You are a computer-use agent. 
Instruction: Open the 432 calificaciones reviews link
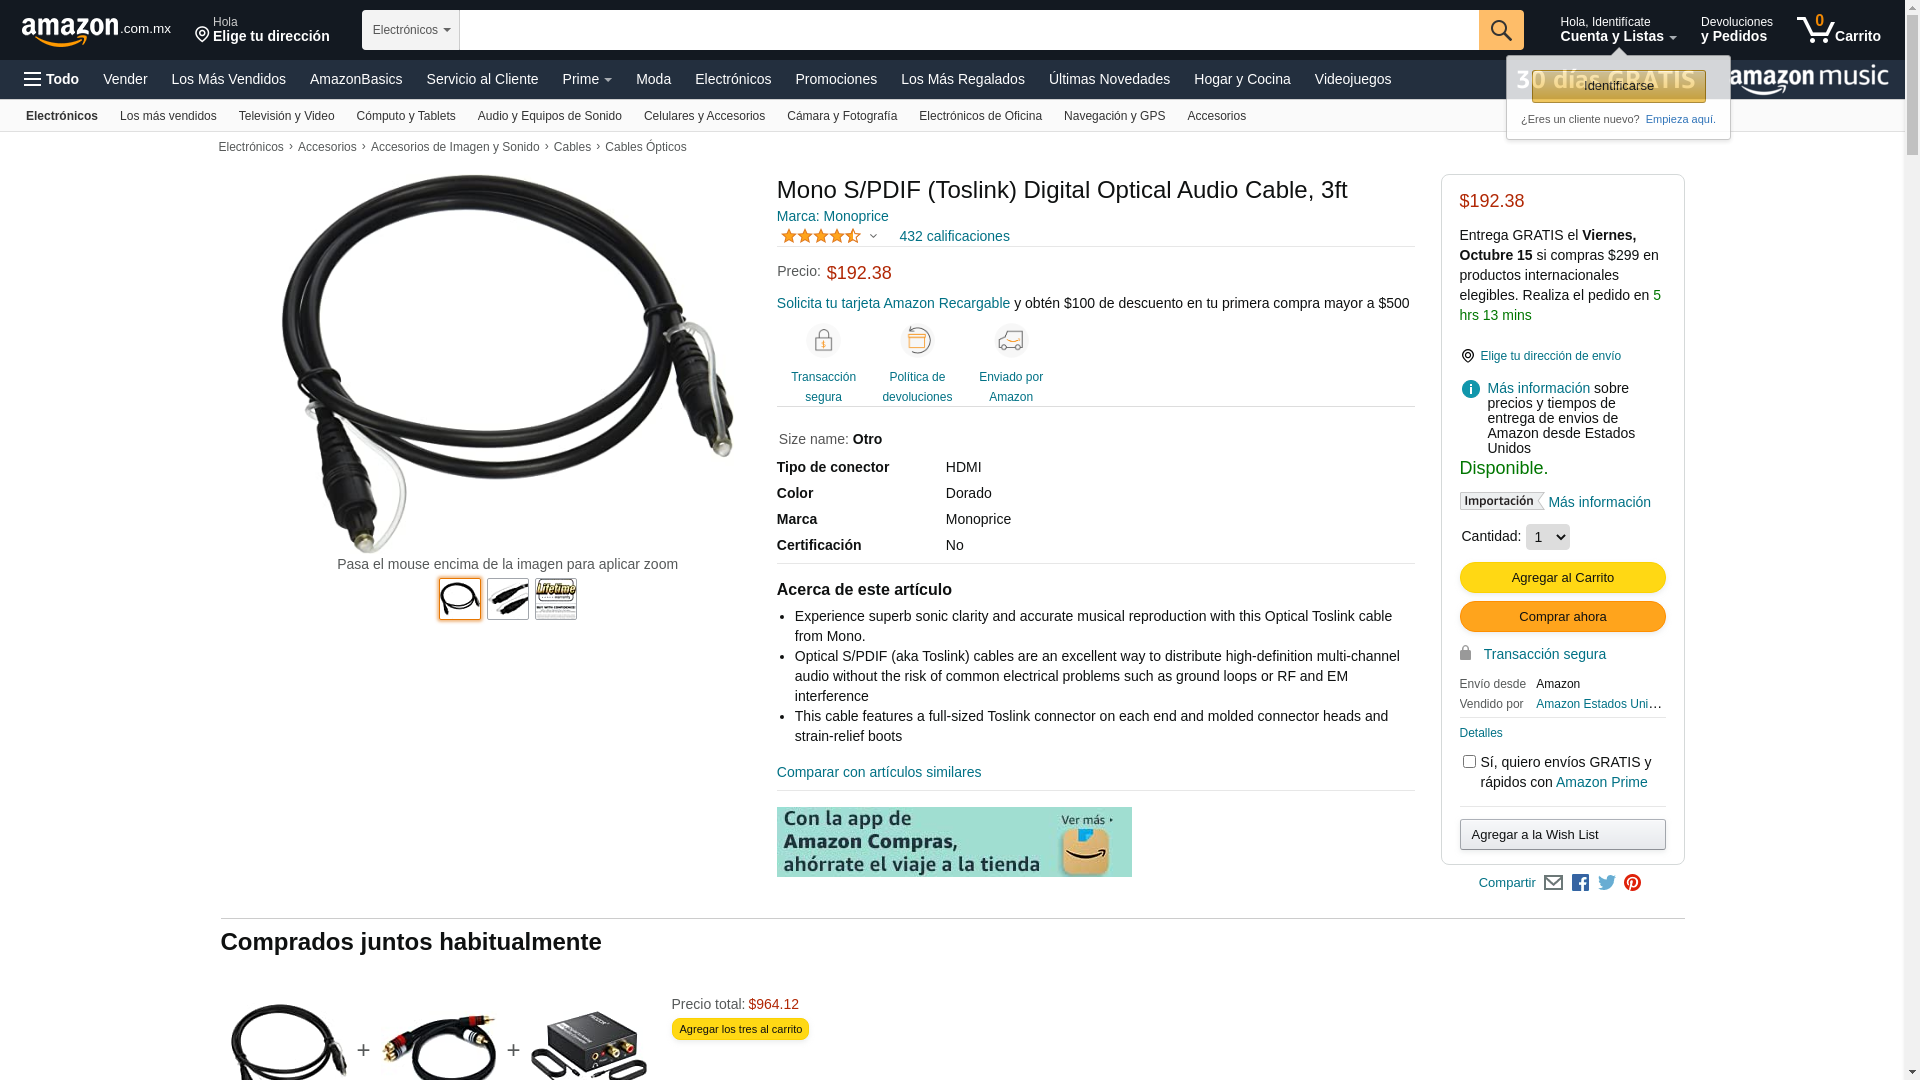coord(954,236)
